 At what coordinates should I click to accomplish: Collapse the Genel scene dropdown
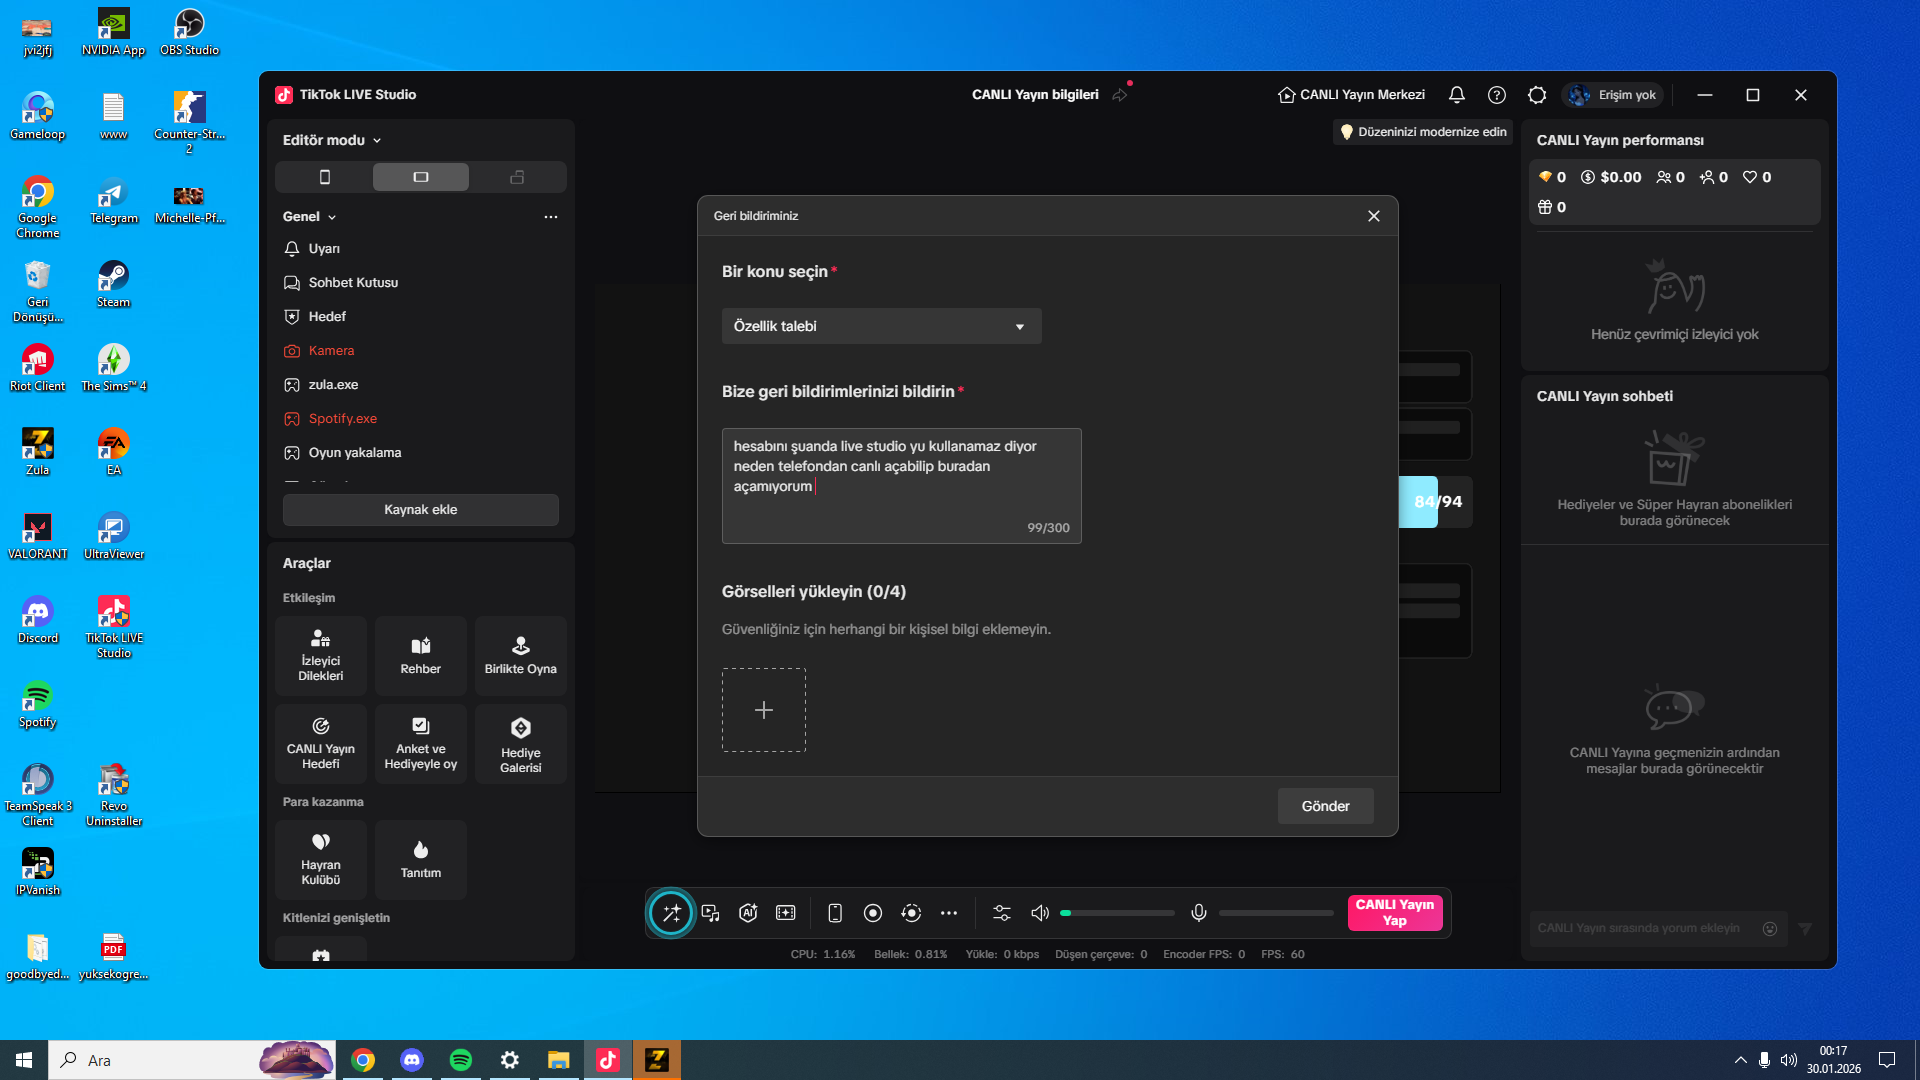310,217
